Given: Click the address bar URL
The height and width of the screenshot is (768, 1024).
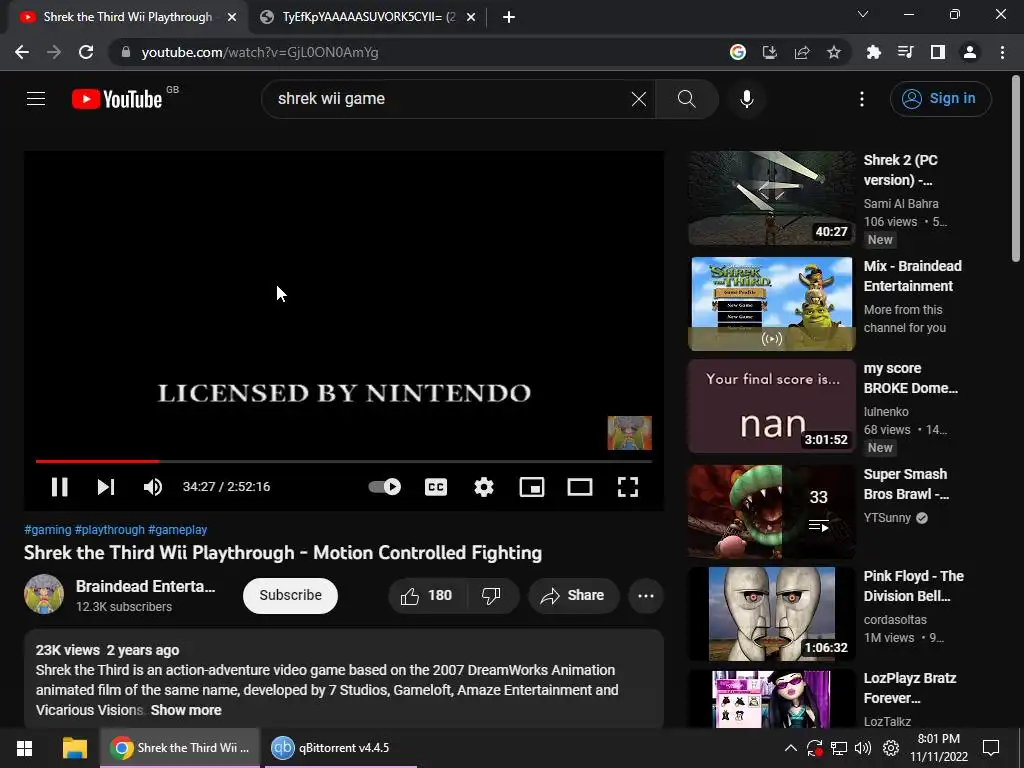Looking at the screenshot, I should click(x=260, y=52).
